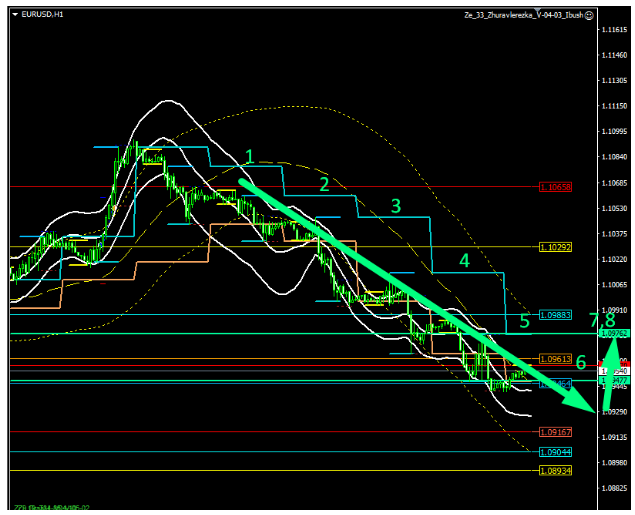Click the green 1.09762 price axis marker

click(x=614, y=333)
